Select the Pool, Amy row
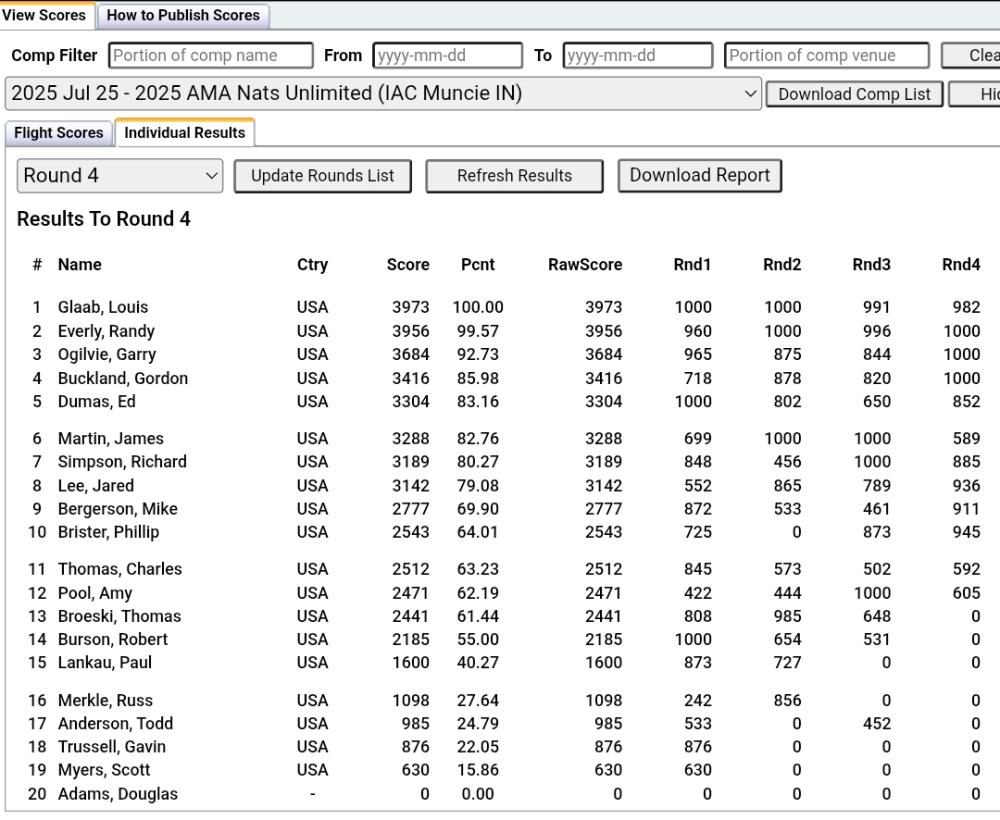Viewport: 1000px width, 820px height. coord(95,593)
